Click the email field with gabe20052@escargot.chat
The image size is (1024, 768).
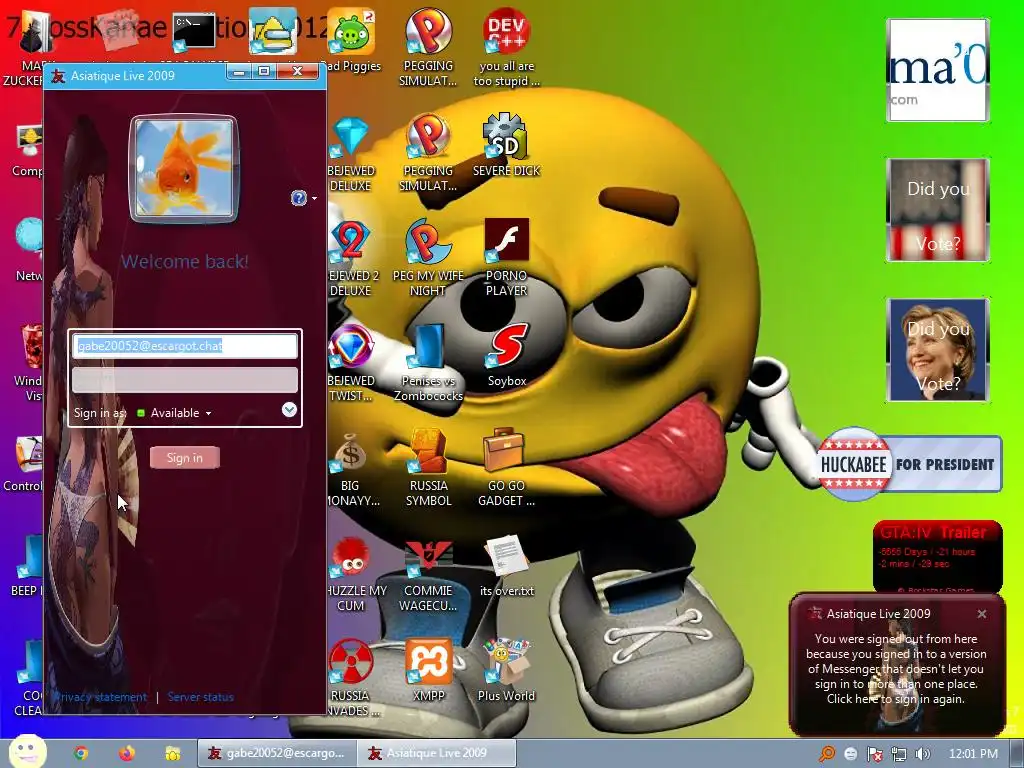point(185,346)
